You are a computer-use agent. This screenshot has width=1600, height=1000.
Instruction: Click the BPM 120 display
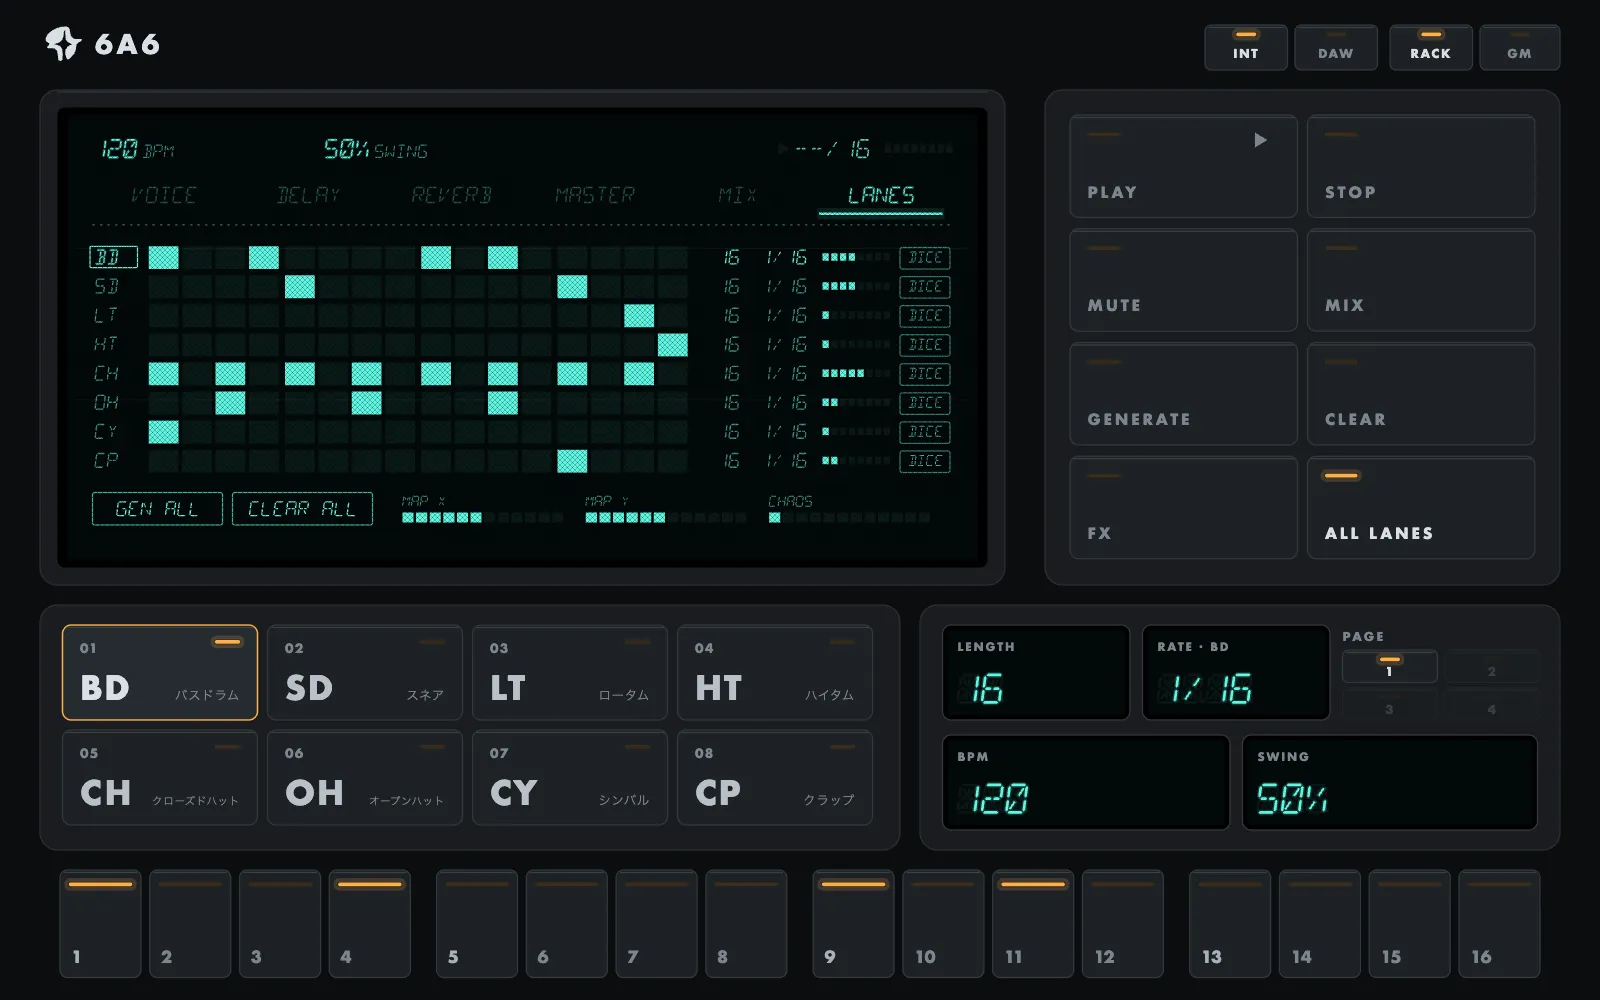[x=1086, y=783]
